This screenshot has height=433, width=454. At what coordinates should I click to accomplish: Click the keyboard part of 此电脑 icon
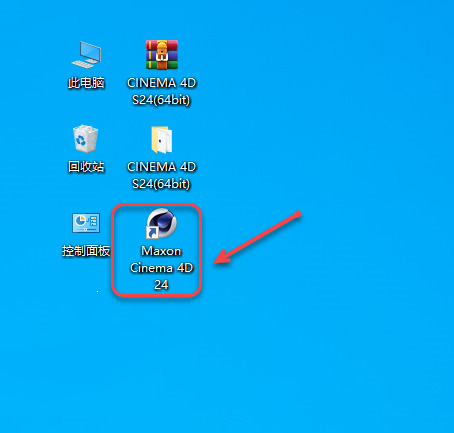82,64
